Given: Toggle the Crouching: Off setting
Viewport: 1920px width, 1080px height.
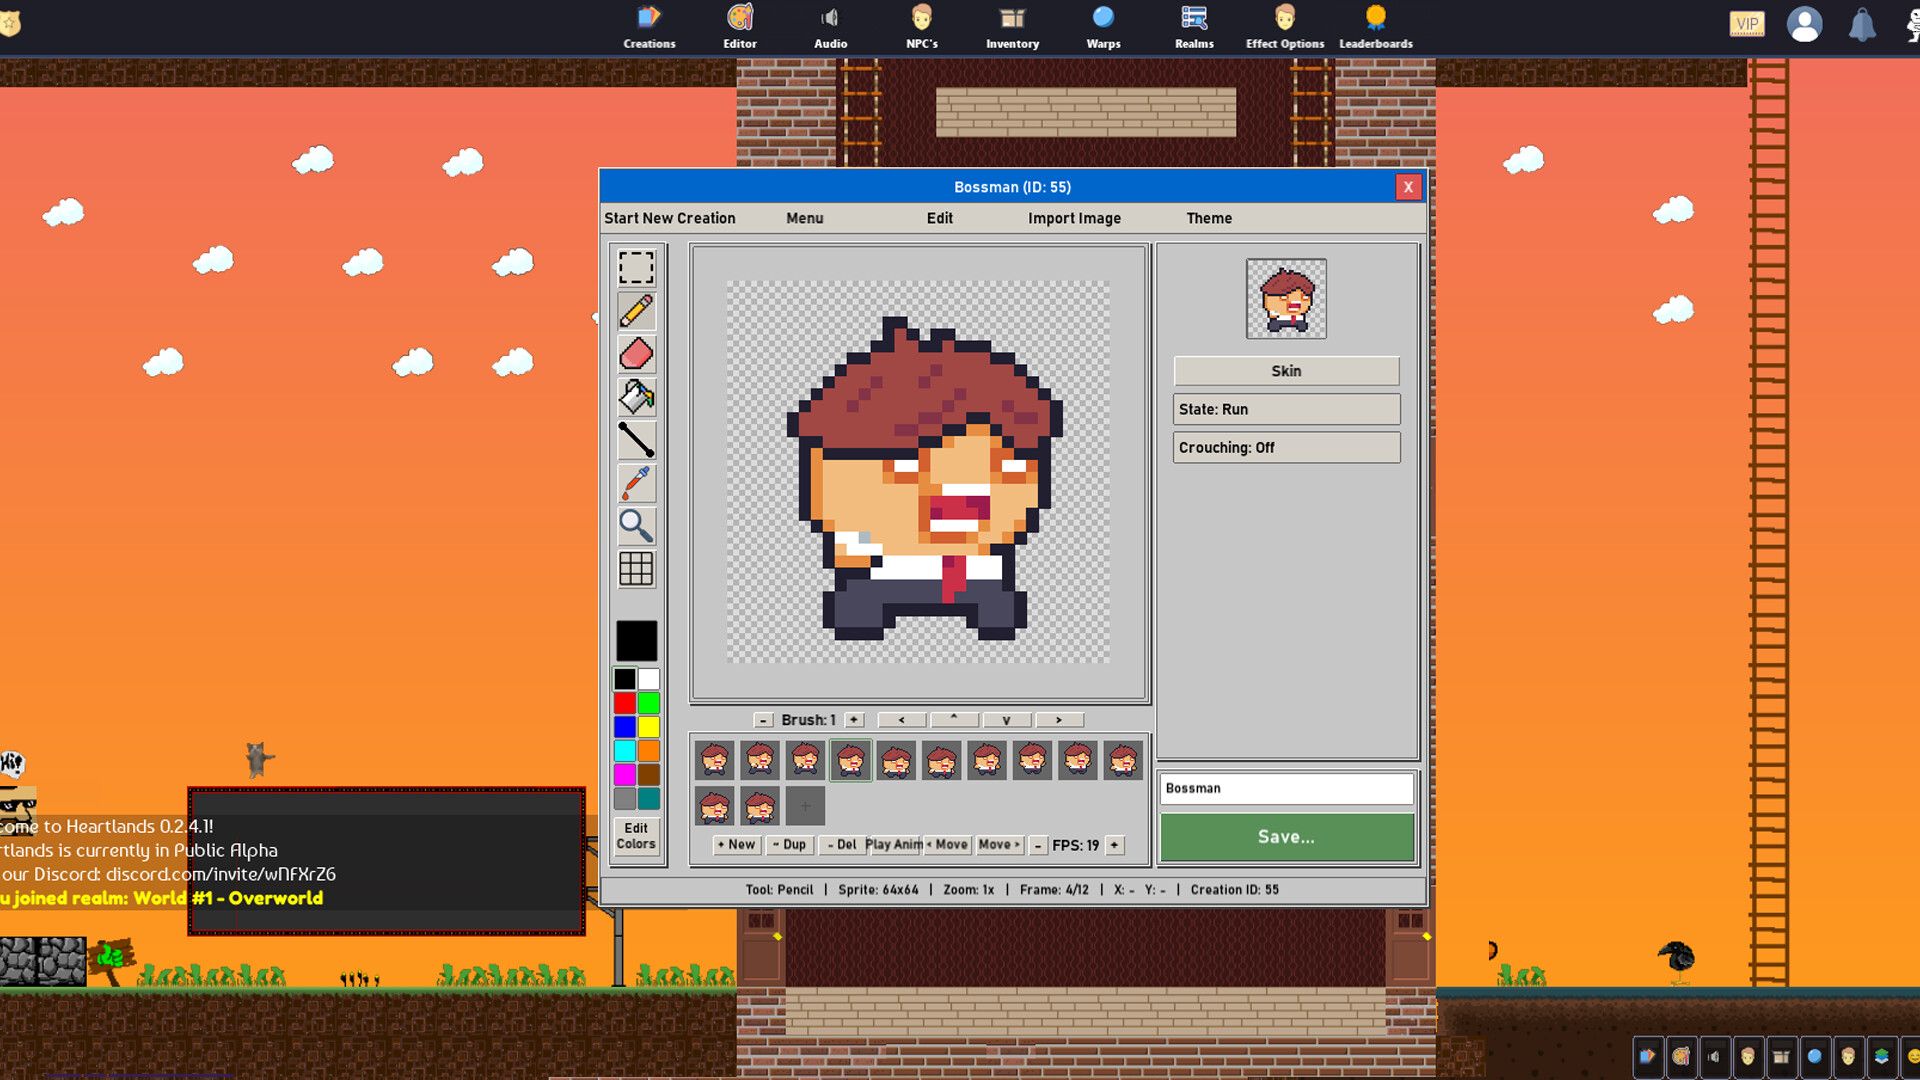Looking at the screenshot, I should coord(1286,448).
